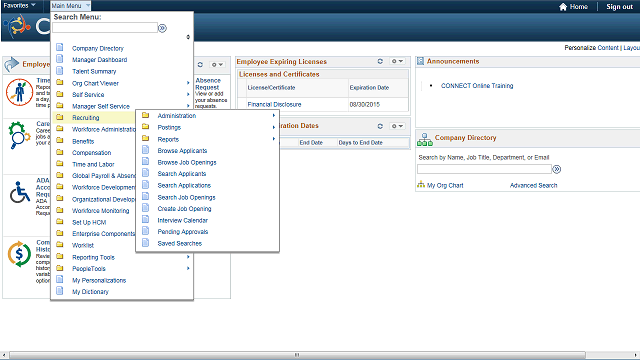Open gear menu of expiration Dates pagelet

pos(397,126)
